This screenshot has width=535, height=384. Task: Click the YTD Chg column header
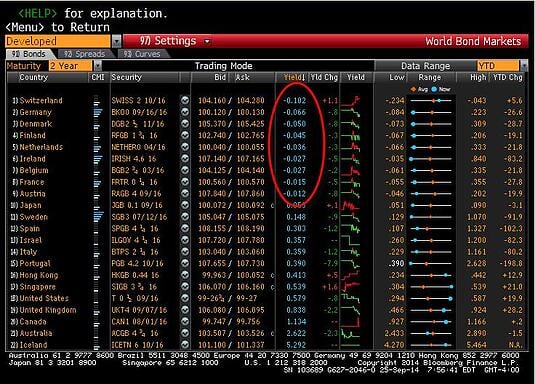tap(508, 77)
